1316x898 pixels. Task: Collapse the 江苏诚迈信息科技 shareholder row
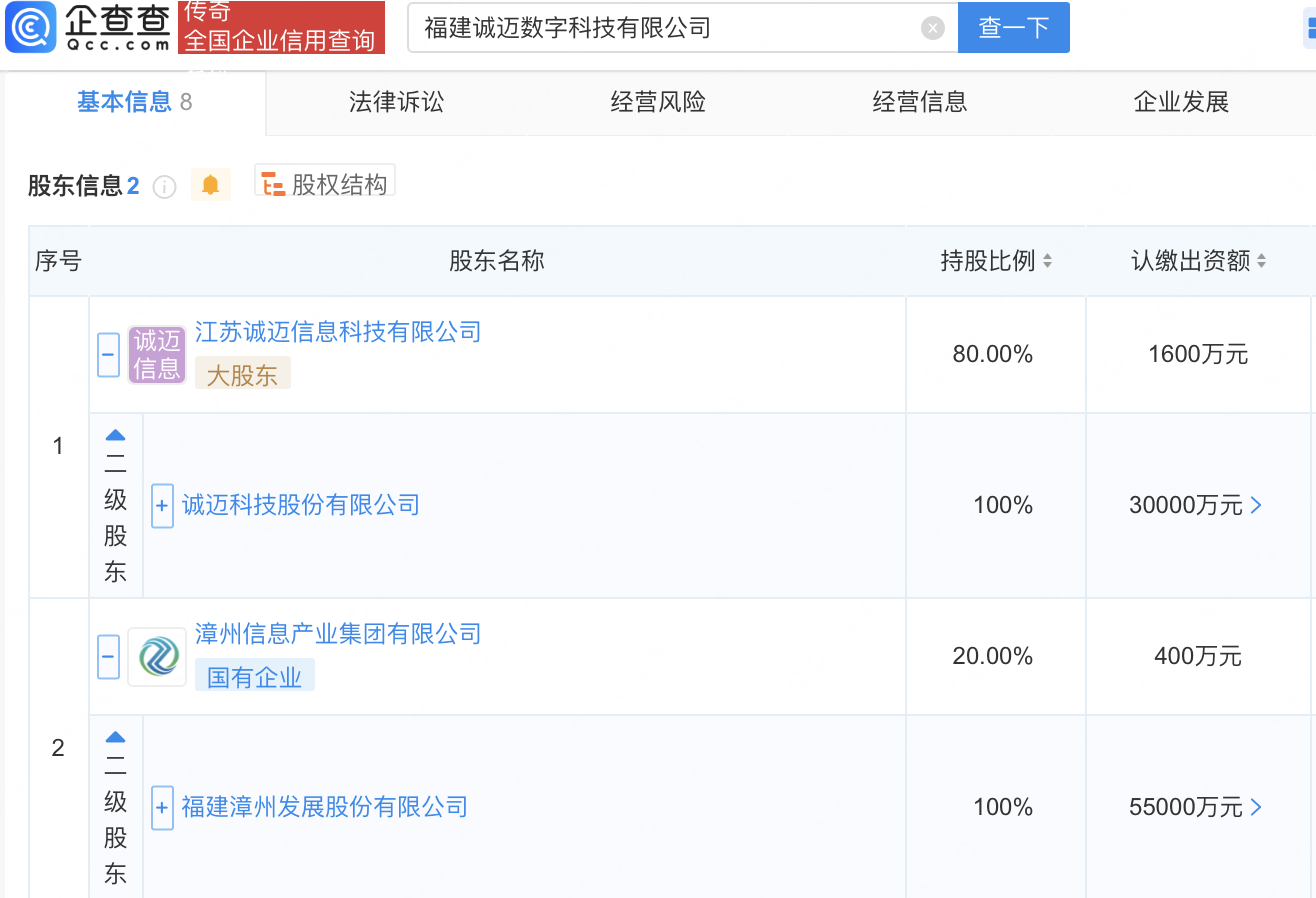[x=109, y=355]
